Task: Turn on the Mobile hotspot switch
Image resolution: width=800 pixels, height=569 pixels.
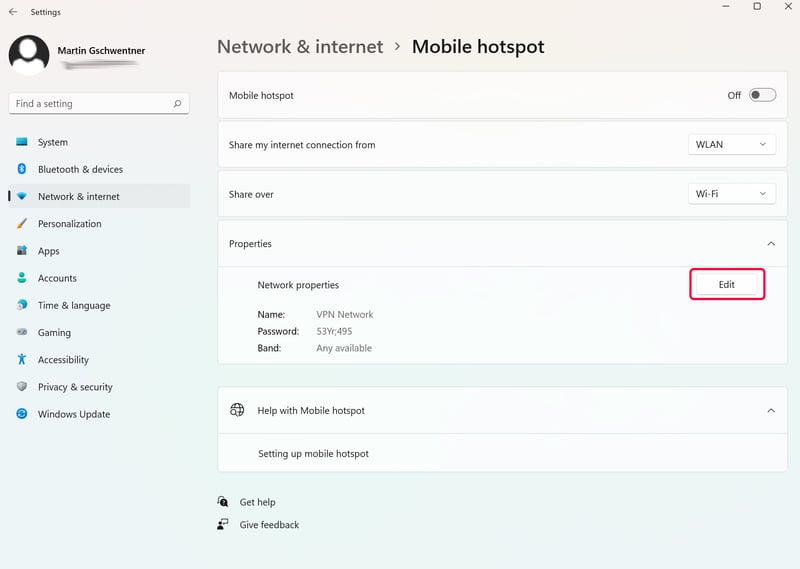Action: [x=762, y=95]
